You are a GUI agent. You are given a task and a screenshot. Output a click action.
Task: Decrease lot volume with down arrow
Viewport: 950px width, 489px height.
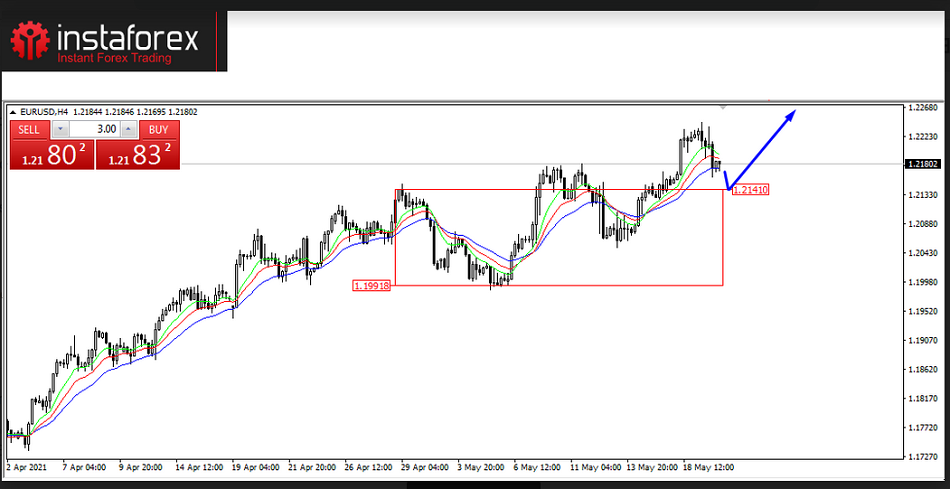click(x=61, y=129)
